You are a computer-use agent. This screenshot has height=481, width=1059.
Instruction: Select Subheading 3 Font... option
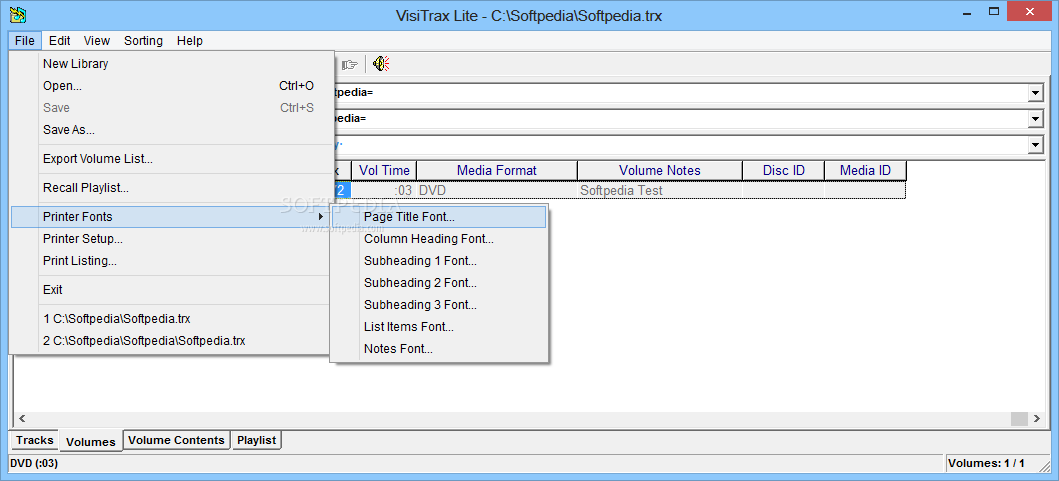[439, 305]
